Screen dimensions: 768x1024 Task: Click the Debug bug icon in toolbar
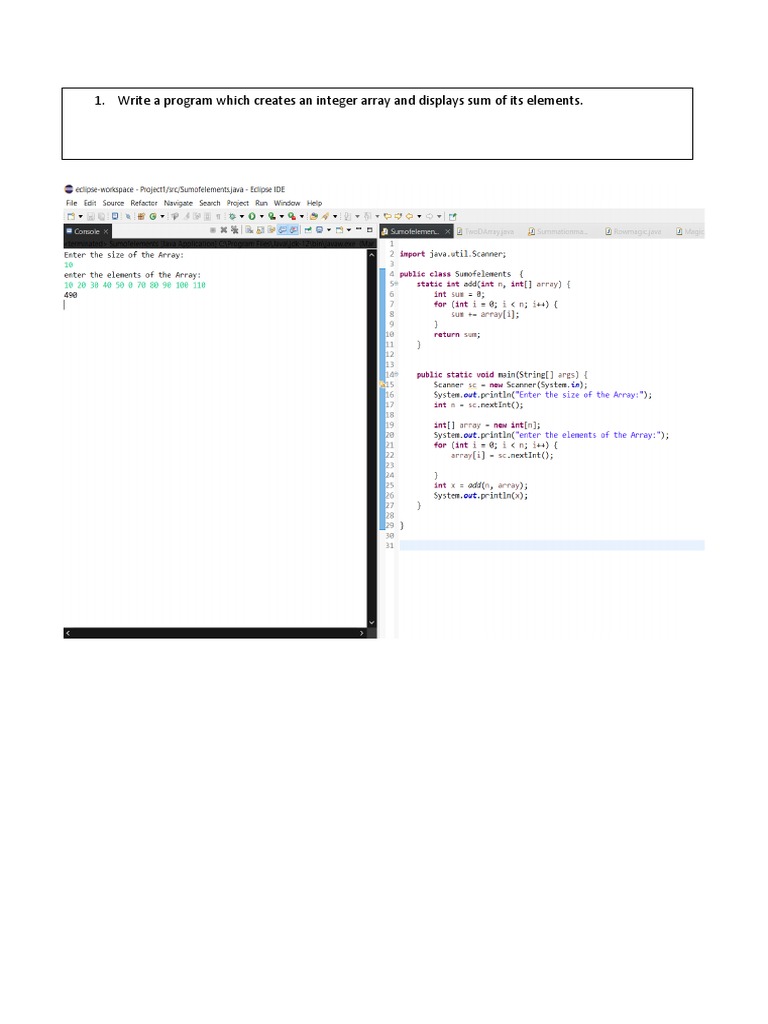[233, 215]
